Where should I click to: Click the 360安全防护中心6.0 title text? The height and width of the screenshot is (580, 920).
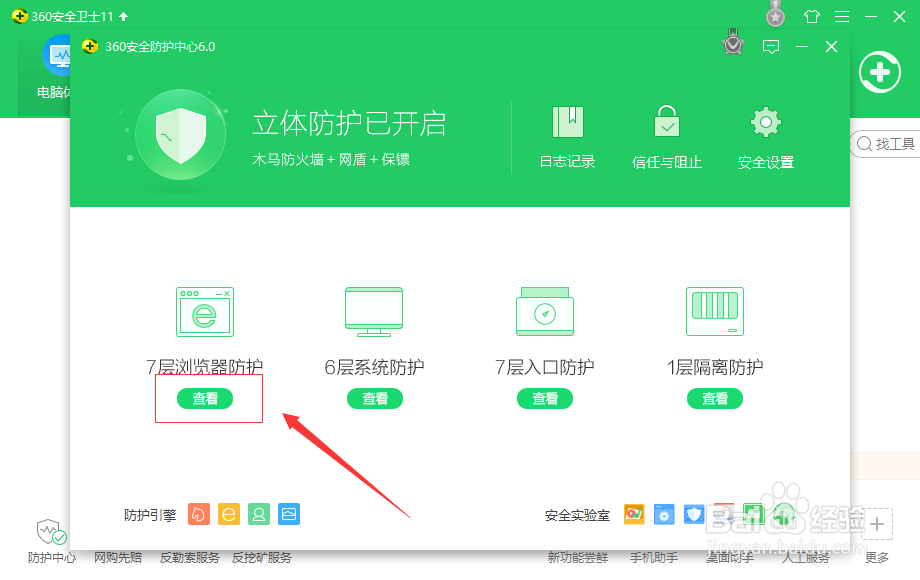pyautogui.click(x=160, y=46)
